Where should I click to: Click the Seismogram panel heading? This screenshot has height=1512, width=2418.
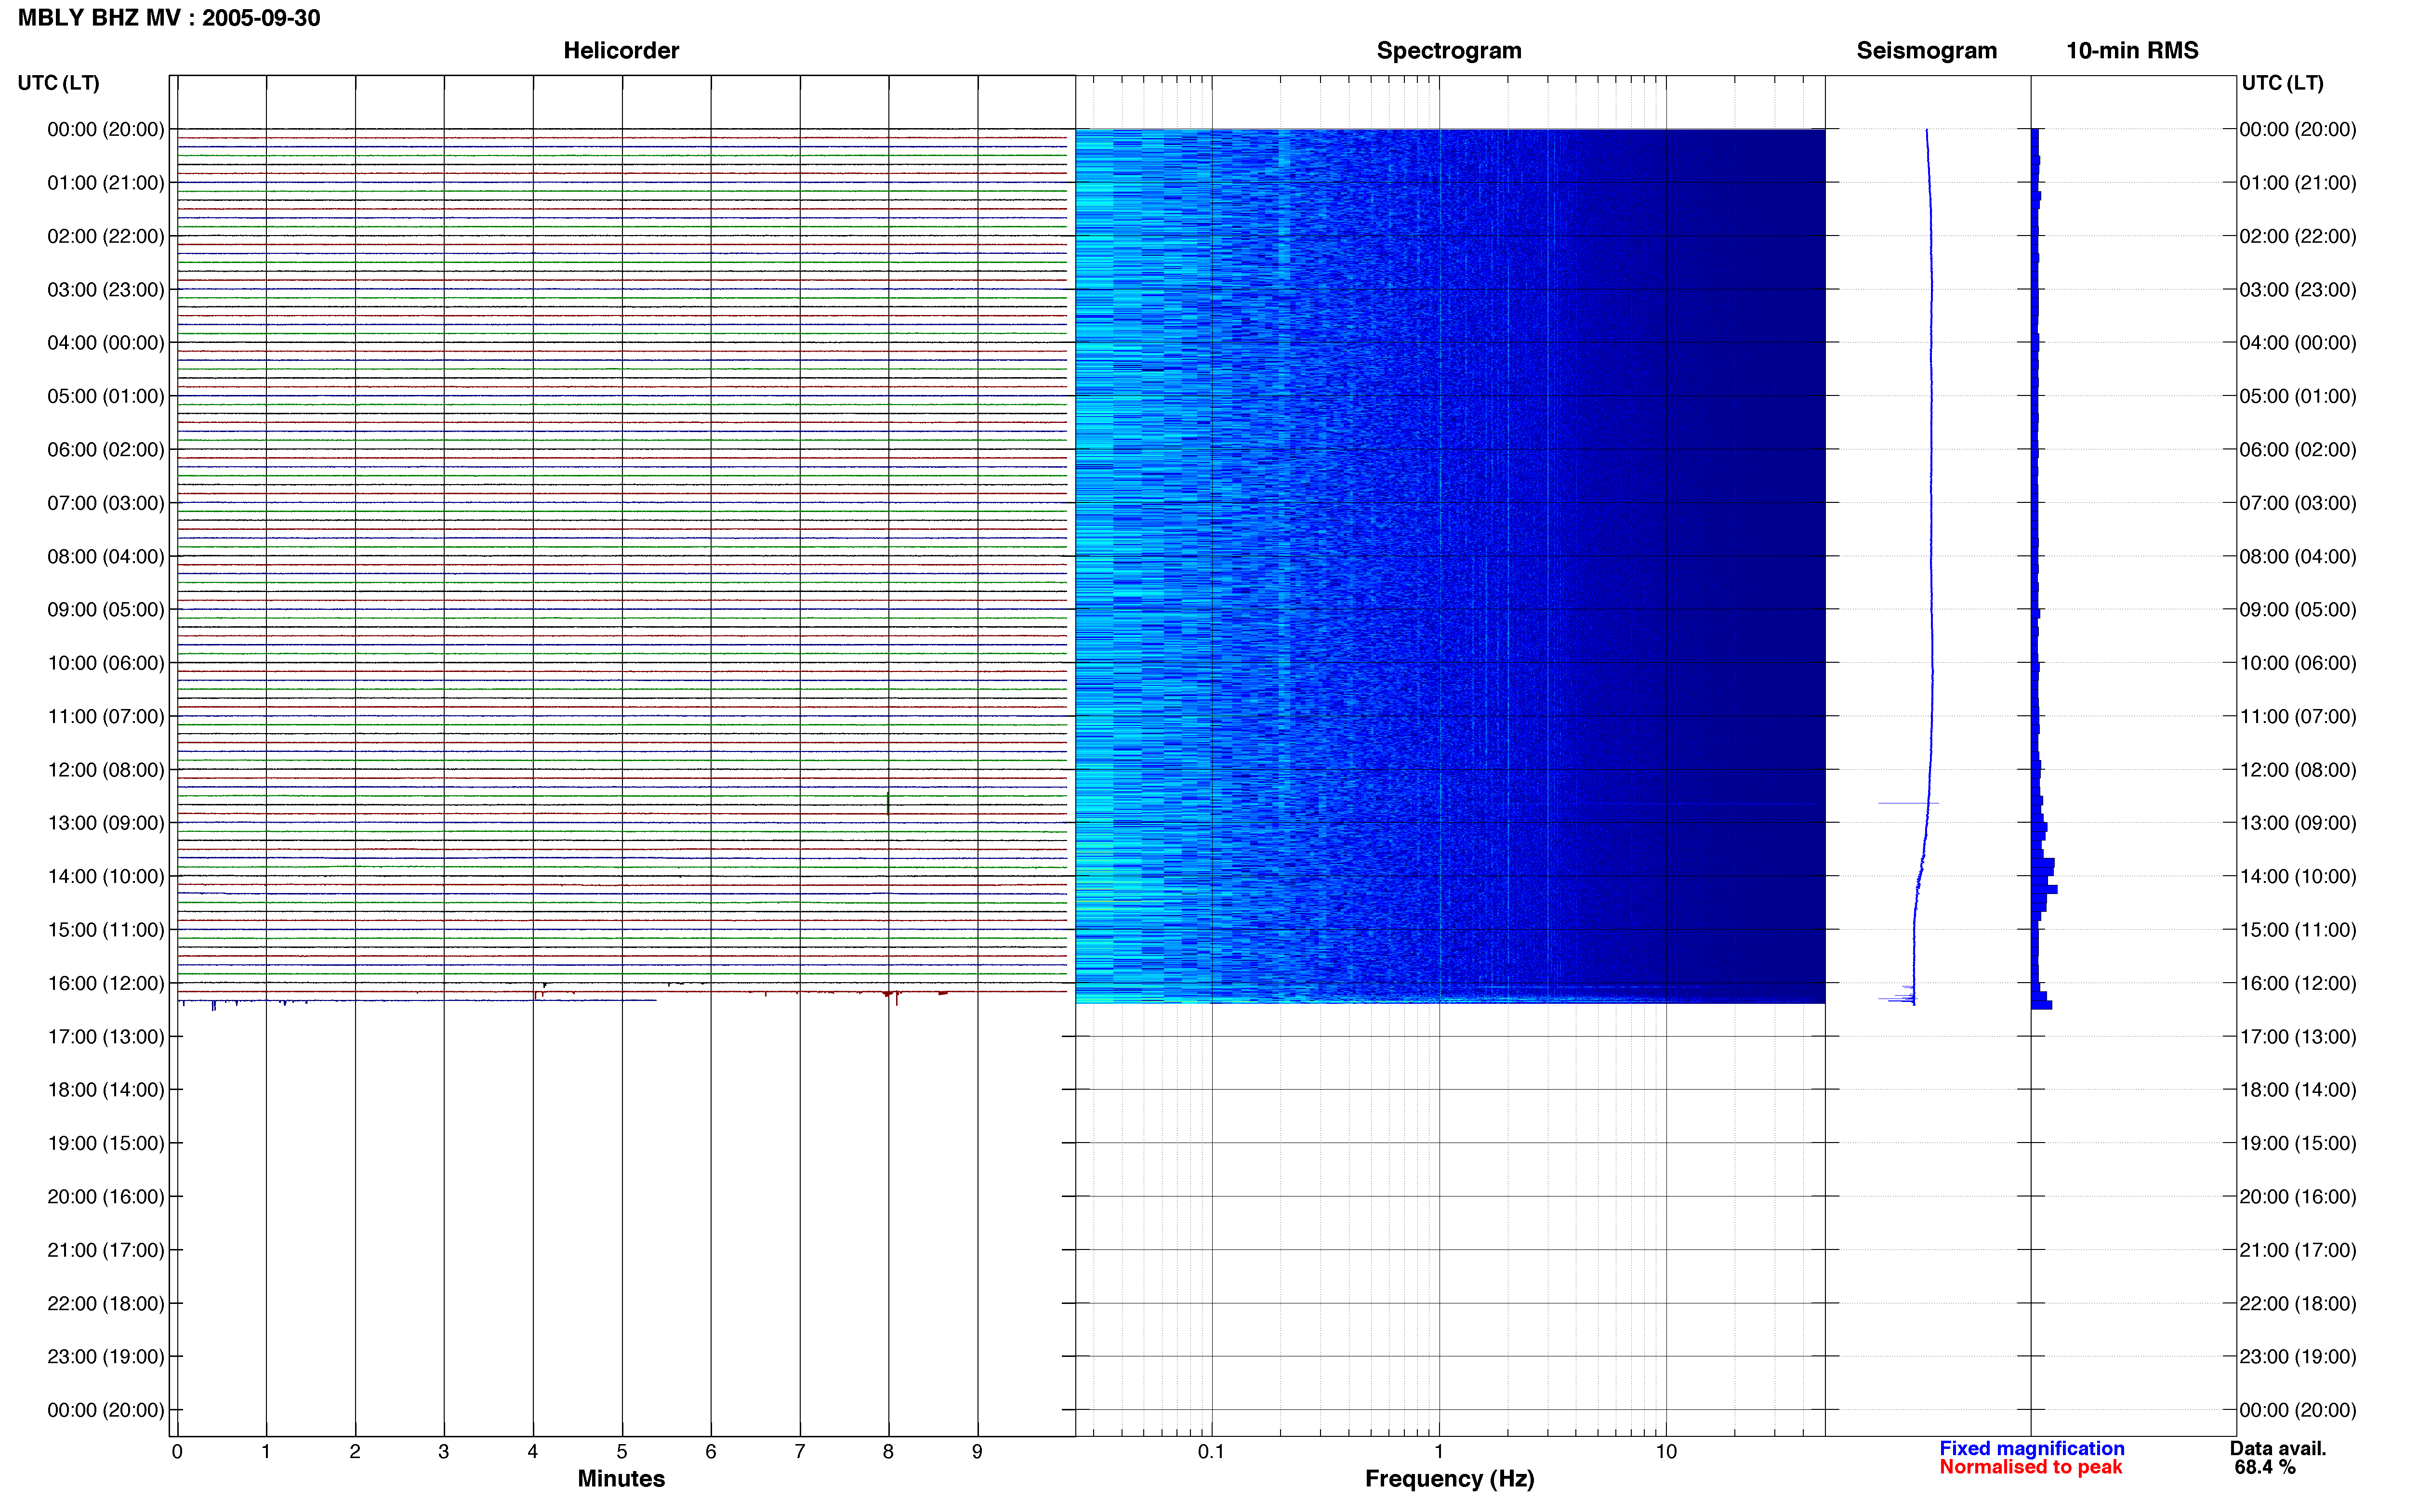coord(1926,50)
